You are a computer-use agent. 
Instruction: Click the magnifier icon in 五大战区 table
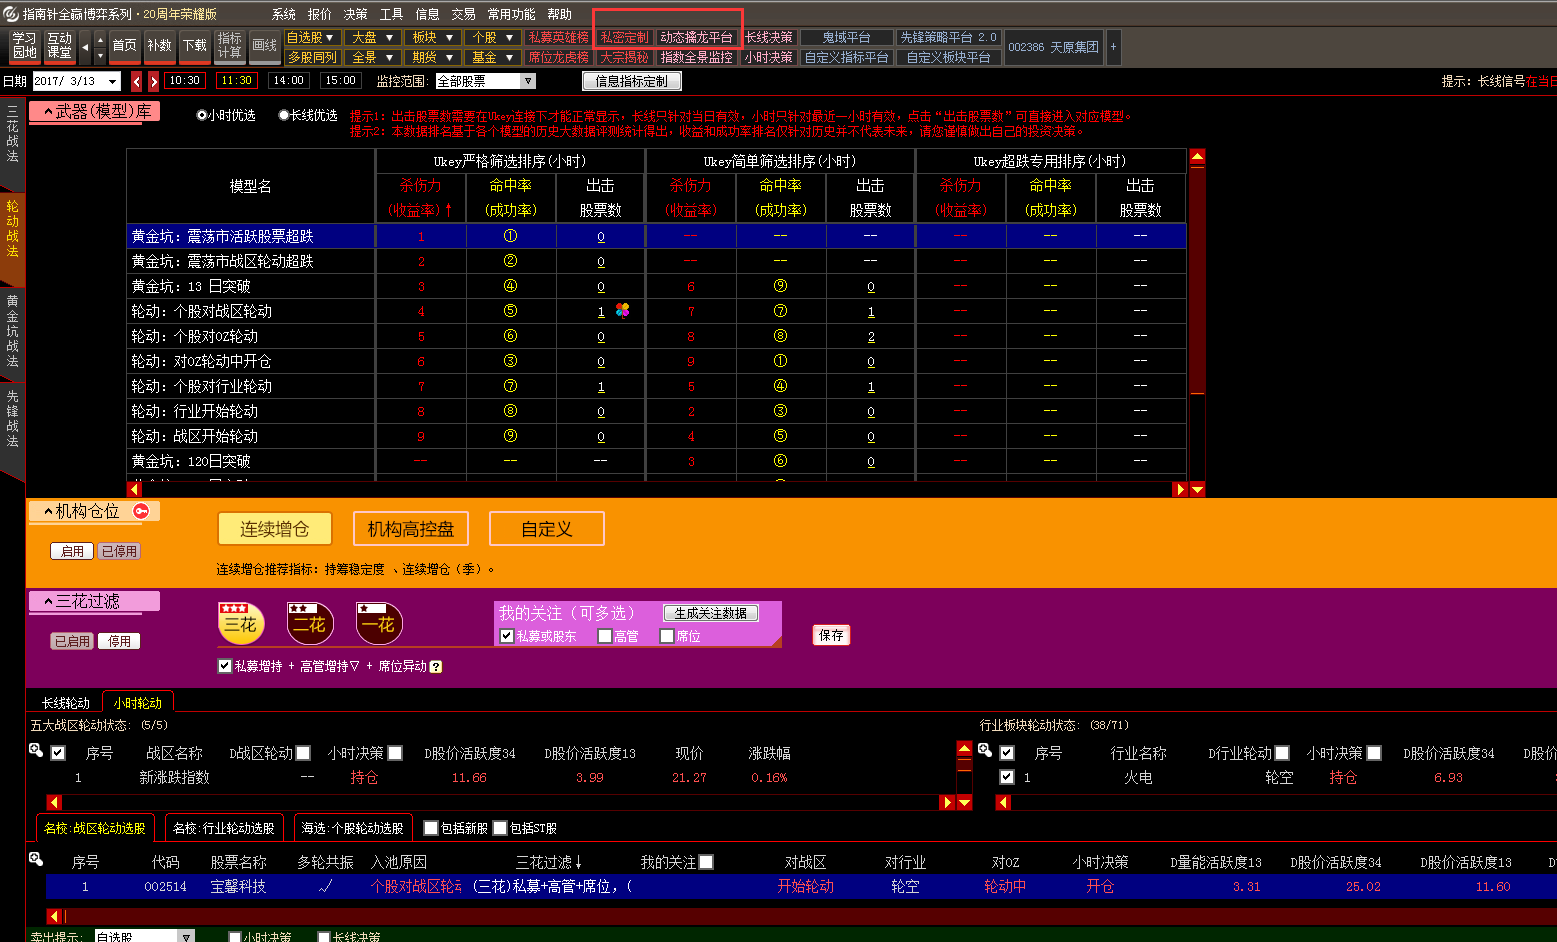pyautogui.click(x=36, y=751)
